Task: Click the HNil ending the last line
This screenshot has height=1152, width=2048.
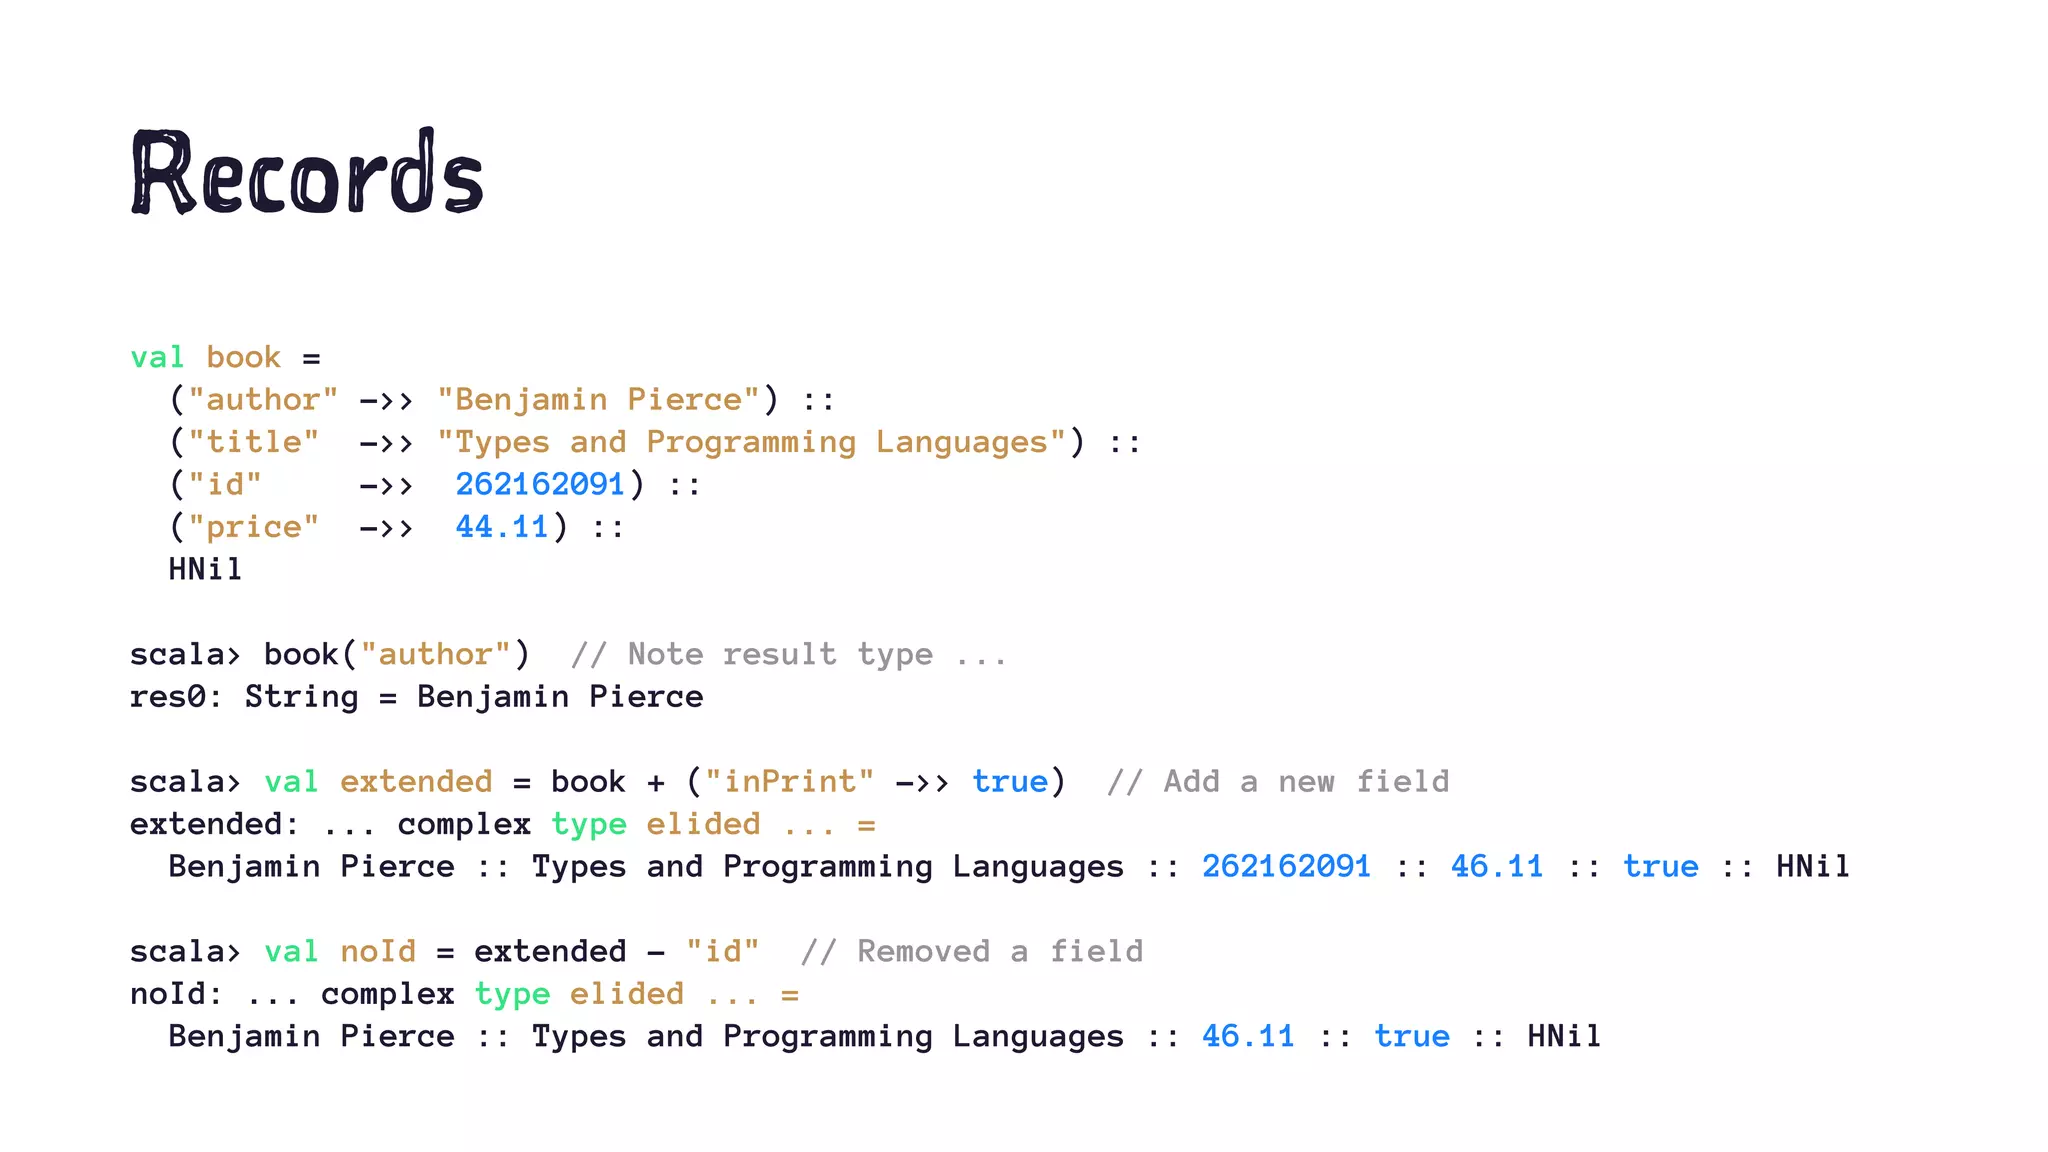Action: point(1563,1036)
